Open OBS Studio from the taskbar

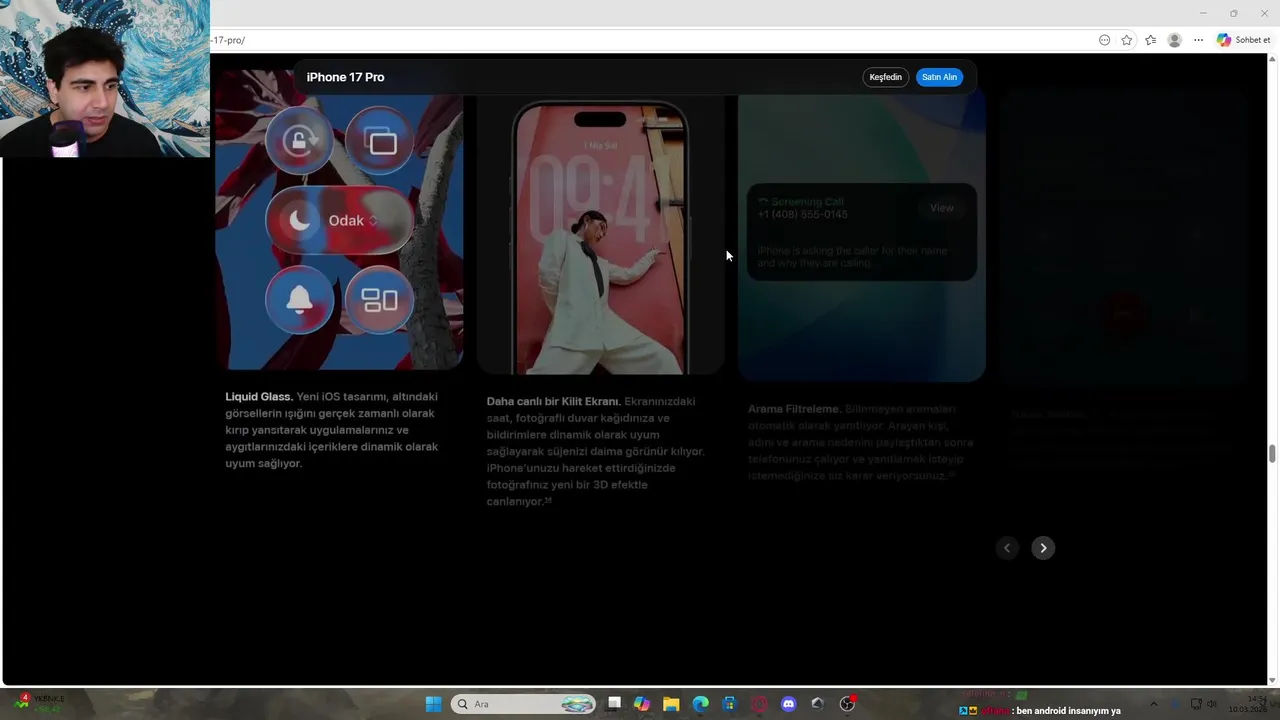click(x=847, y=704)
